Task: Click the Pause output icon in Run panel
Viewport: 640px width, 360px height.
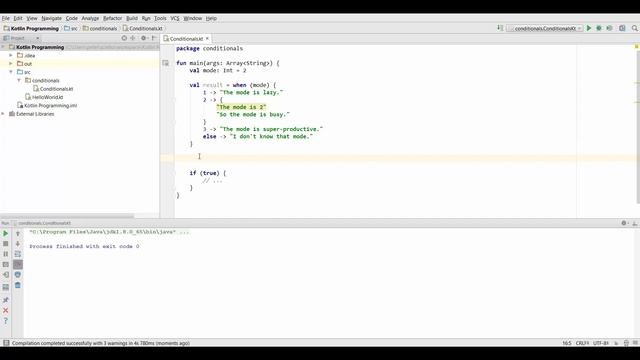Action: tap(6, 254)
